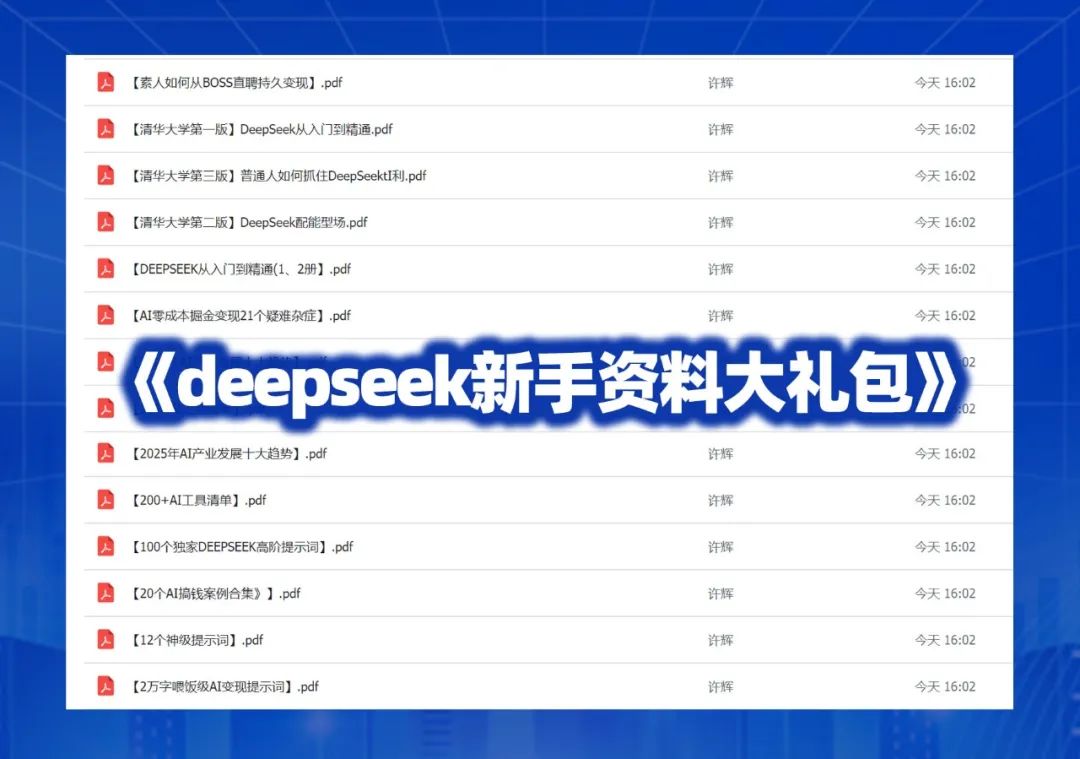Viewport: 1080px width, 759px height.
Task: Click 许辉 in the 200+AI工具清单 row
Action: (x=720, y=500)
